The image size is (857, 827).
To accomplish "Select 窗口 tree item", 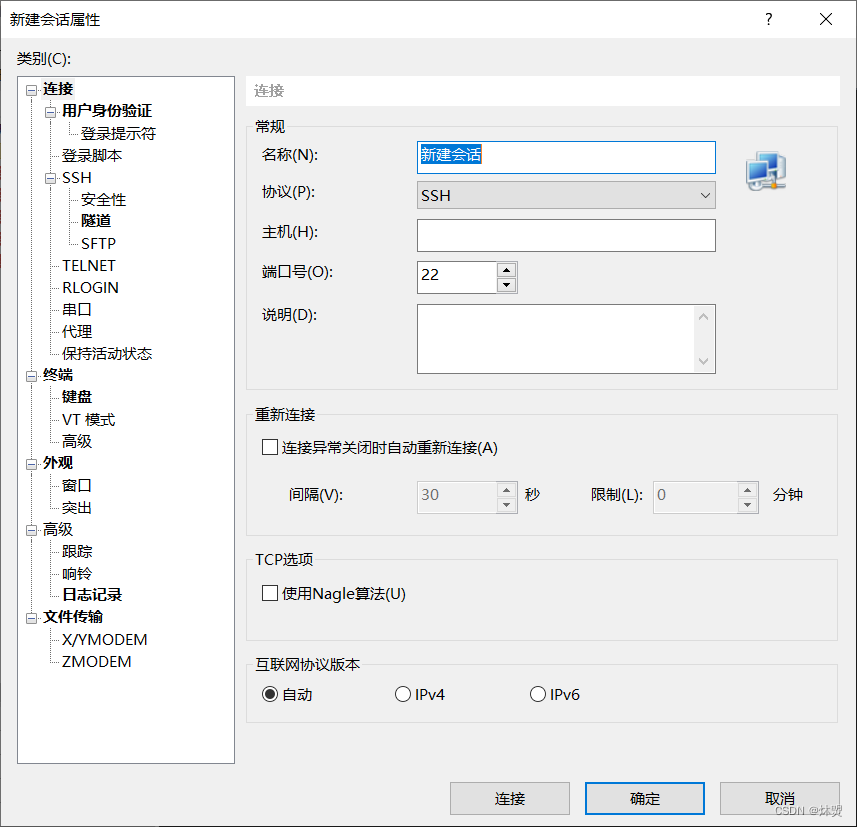I will click(x=77, y=485).
